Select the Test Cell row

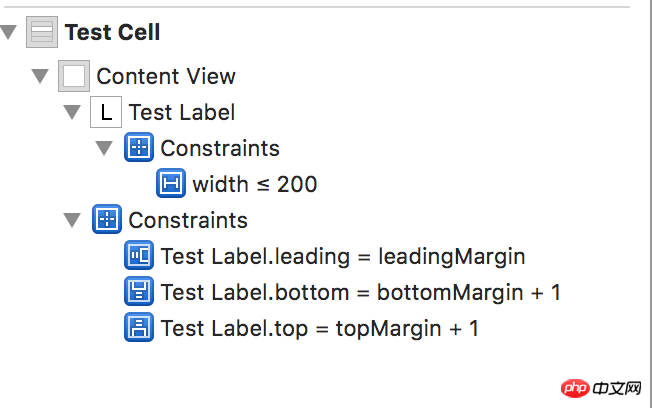click(x=112, y=33)
